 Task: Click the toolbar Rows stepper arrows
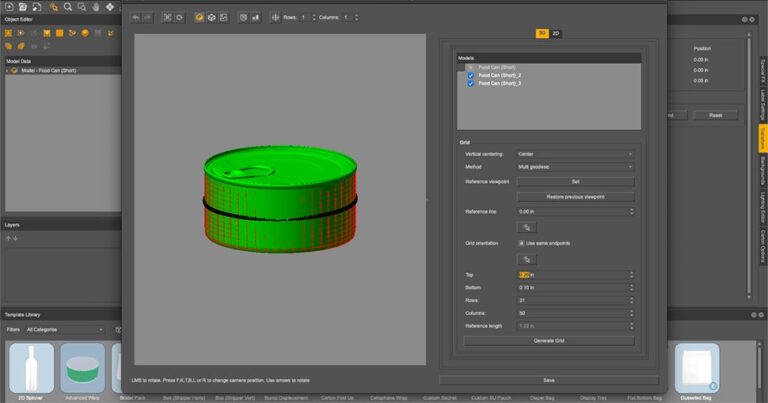click(314, 17)
